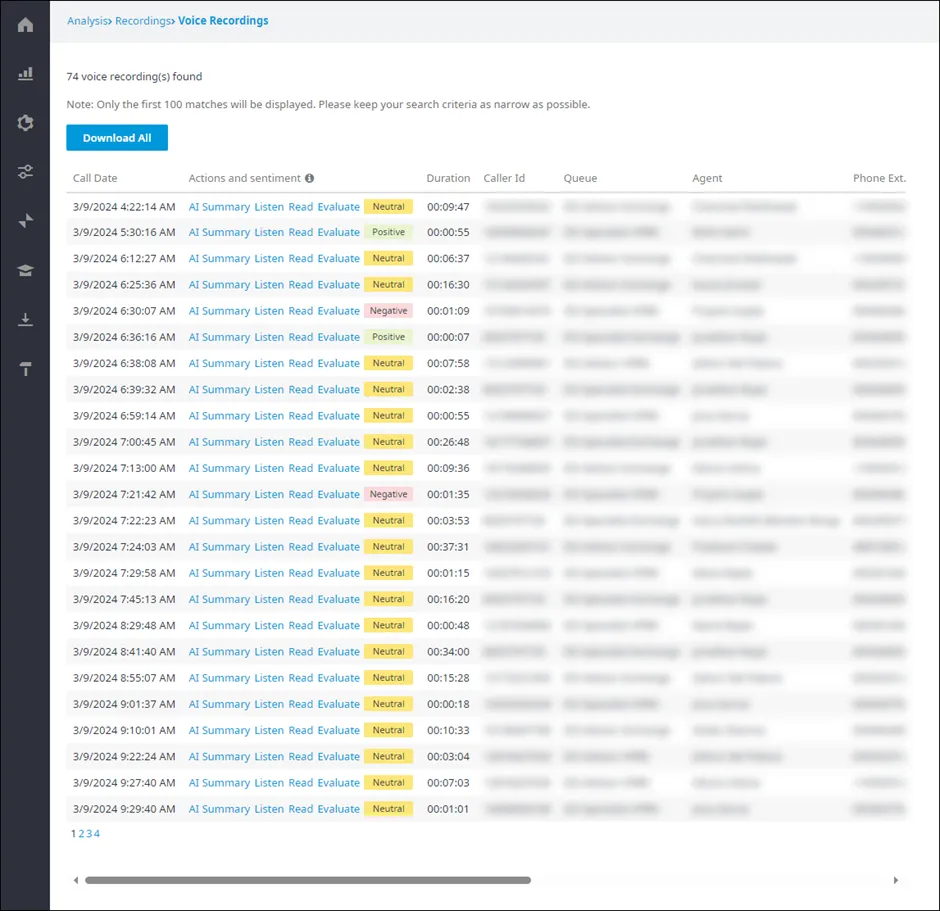The image size is (940, 911).
Task: Listen to the 7:21:42 AM recording
Action: coord(269,494)
